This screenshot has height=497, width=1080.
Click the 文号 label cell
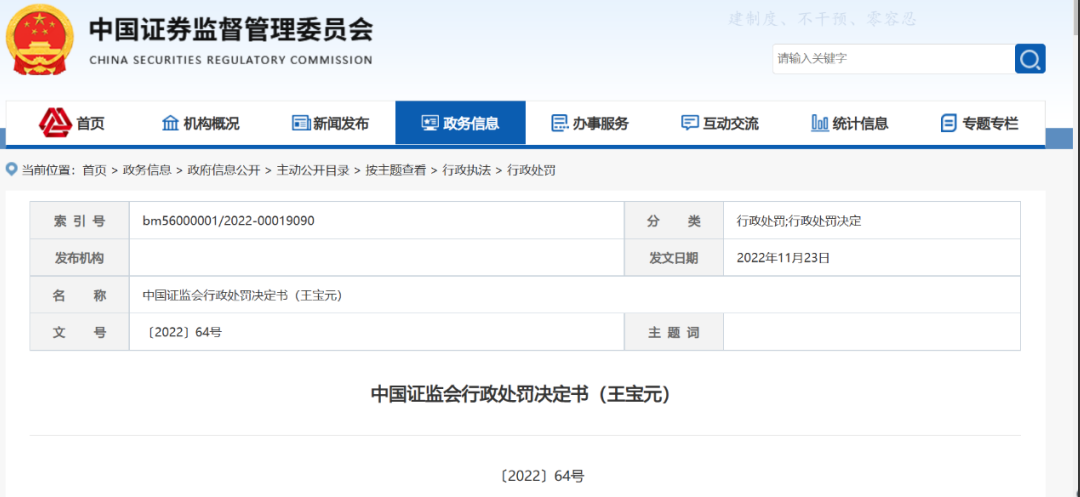(x=79, y=332)
